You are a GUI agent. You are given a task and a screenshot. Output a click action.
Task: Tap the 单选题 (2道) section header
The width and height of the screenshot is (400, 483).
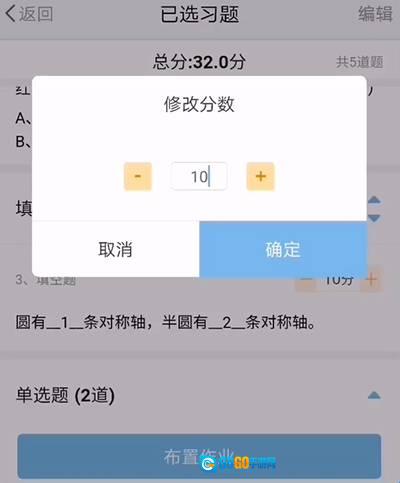point(65,395)
